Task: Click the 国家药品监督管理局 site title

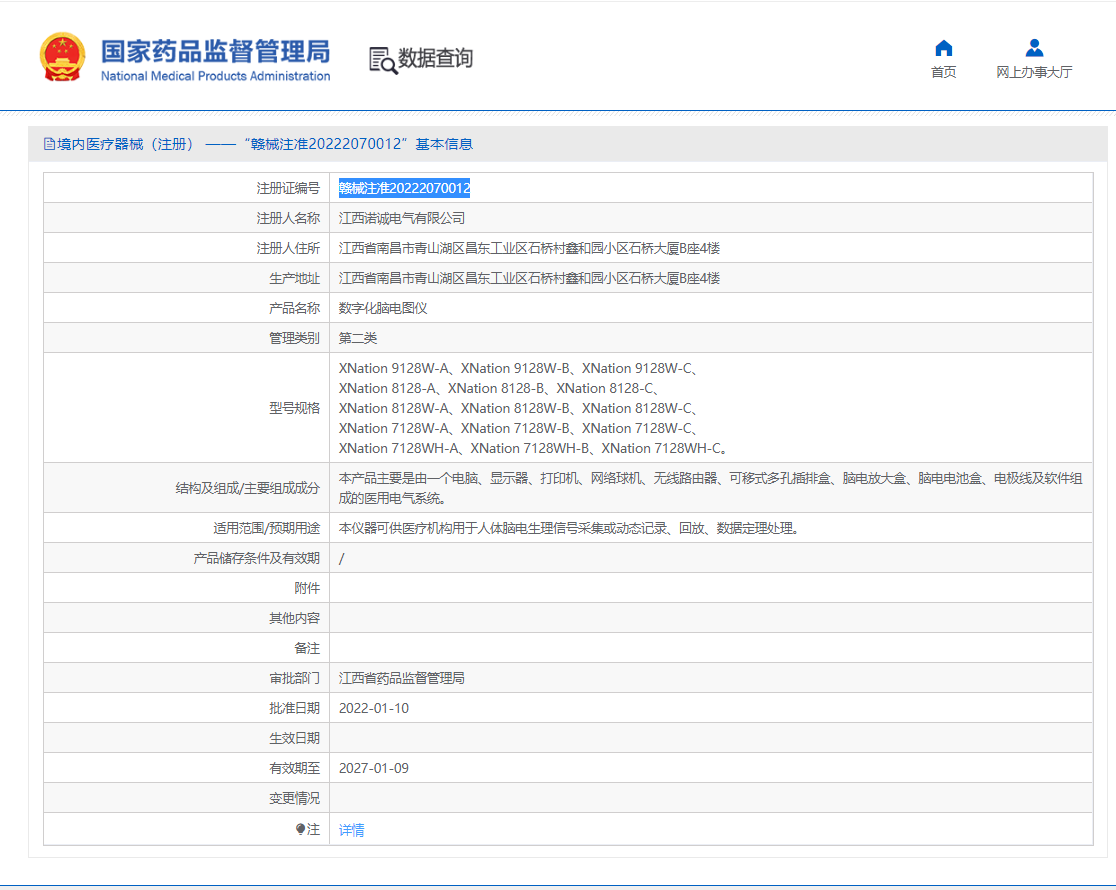Action: 215,50
